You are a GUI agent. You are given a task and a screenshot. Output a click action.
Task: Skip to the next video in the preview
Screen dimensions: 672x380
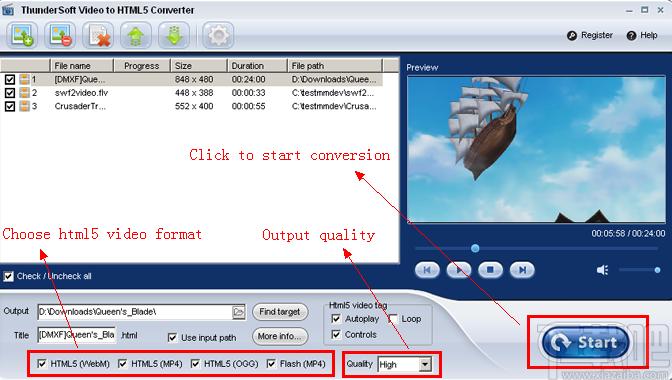tap(522, 270)
